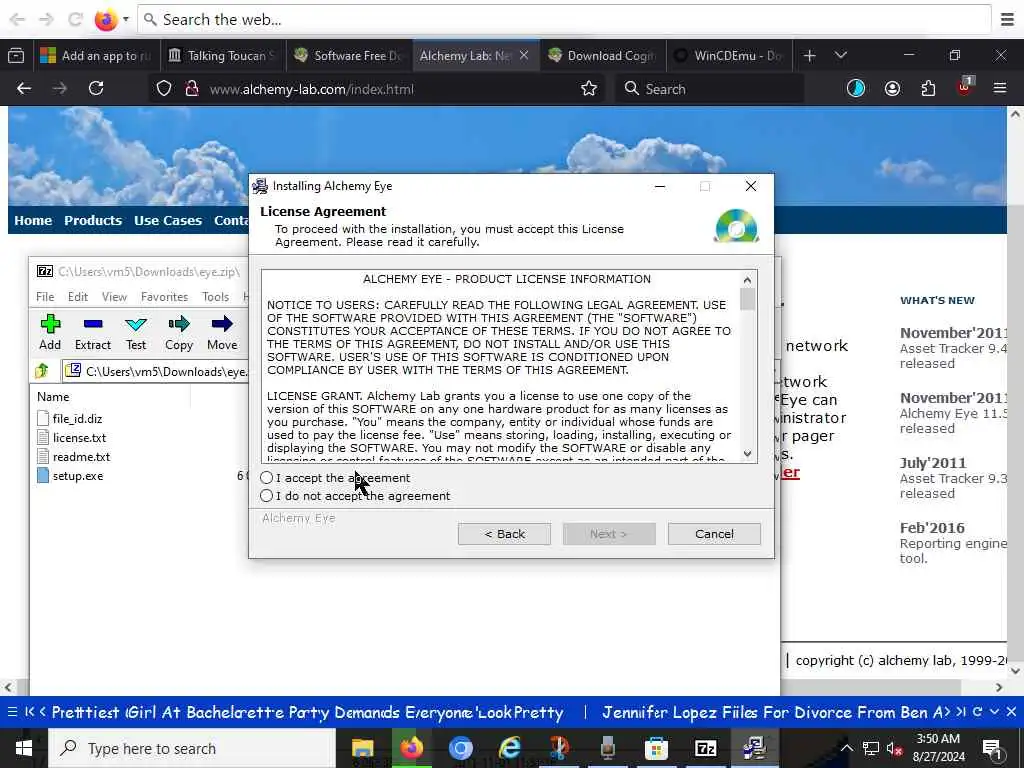Image resolution: width=1024 pixels, height=768 pixels.
Task: Open Firefox from the taskbar
Action: (x=411, y=748)
